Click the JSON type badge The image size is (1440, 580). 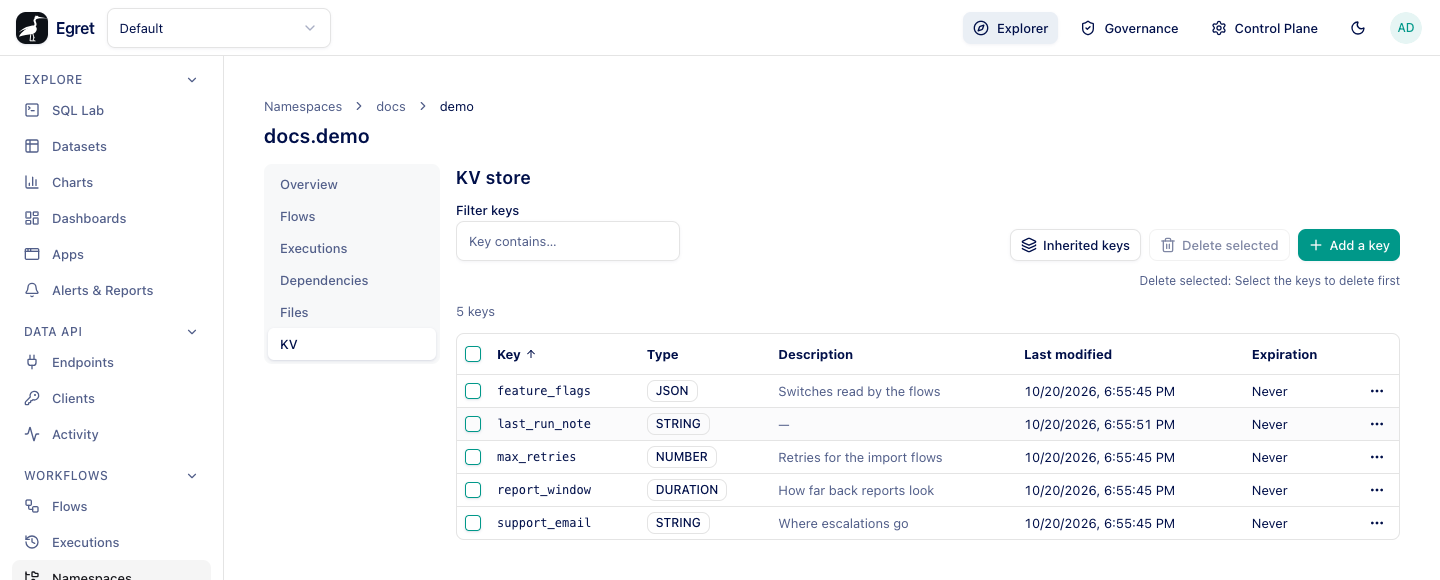[x=673, y=391]
